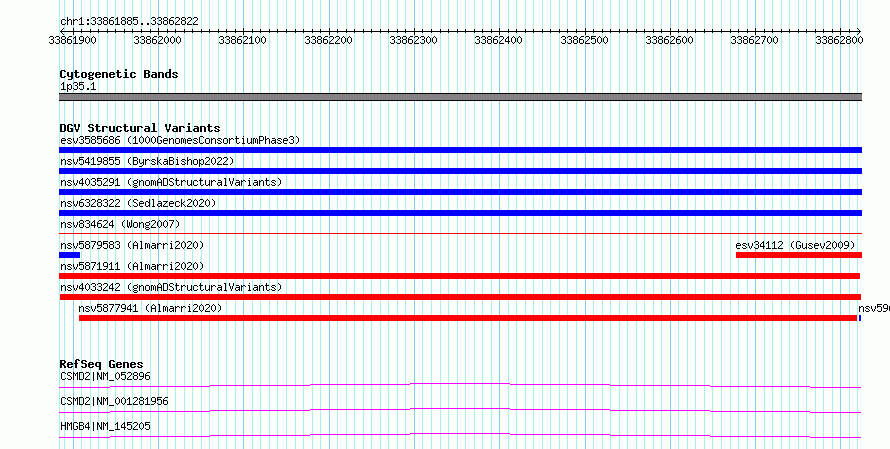This screenshot has width=890, height=449.
Task: Click the DGV Structural Variants track title
Action: pos(140,128)
